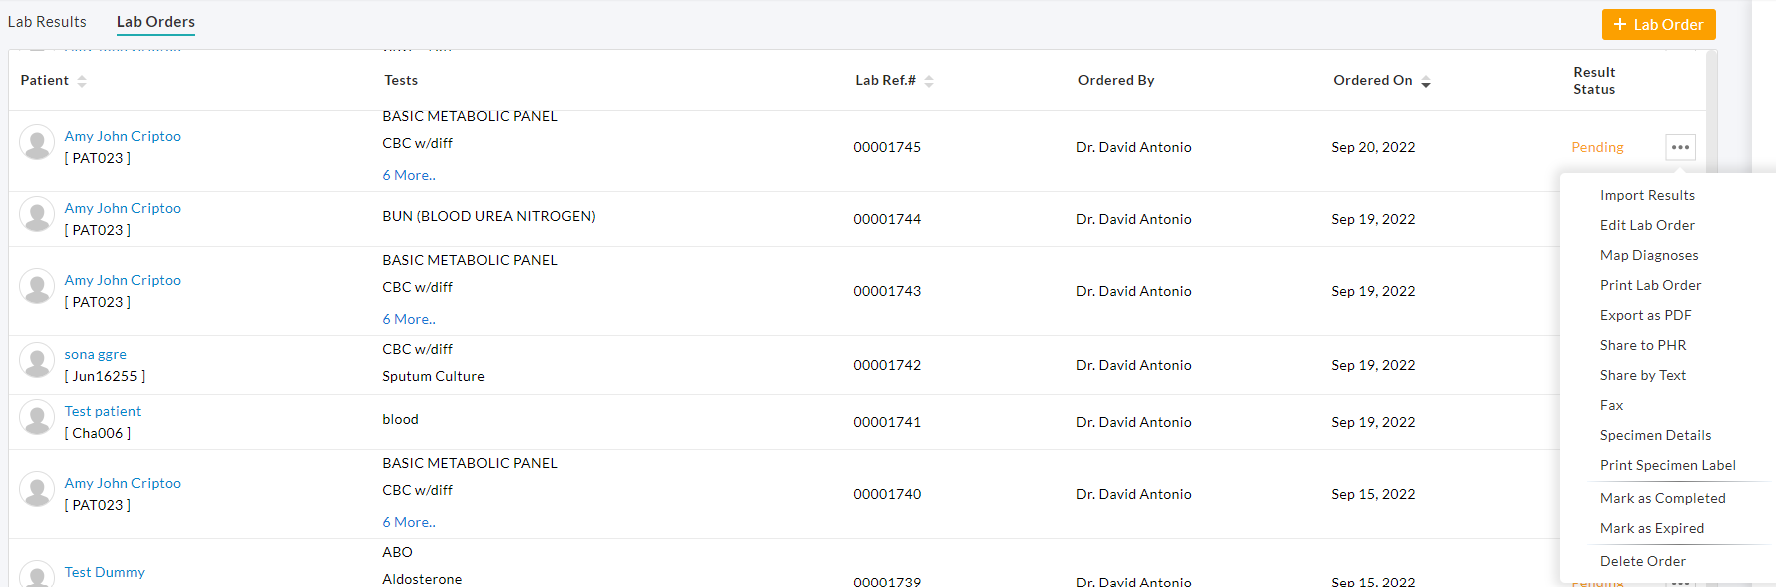
Task: Sort by Lab Ref.# column arrows
Action: point(929,81)
